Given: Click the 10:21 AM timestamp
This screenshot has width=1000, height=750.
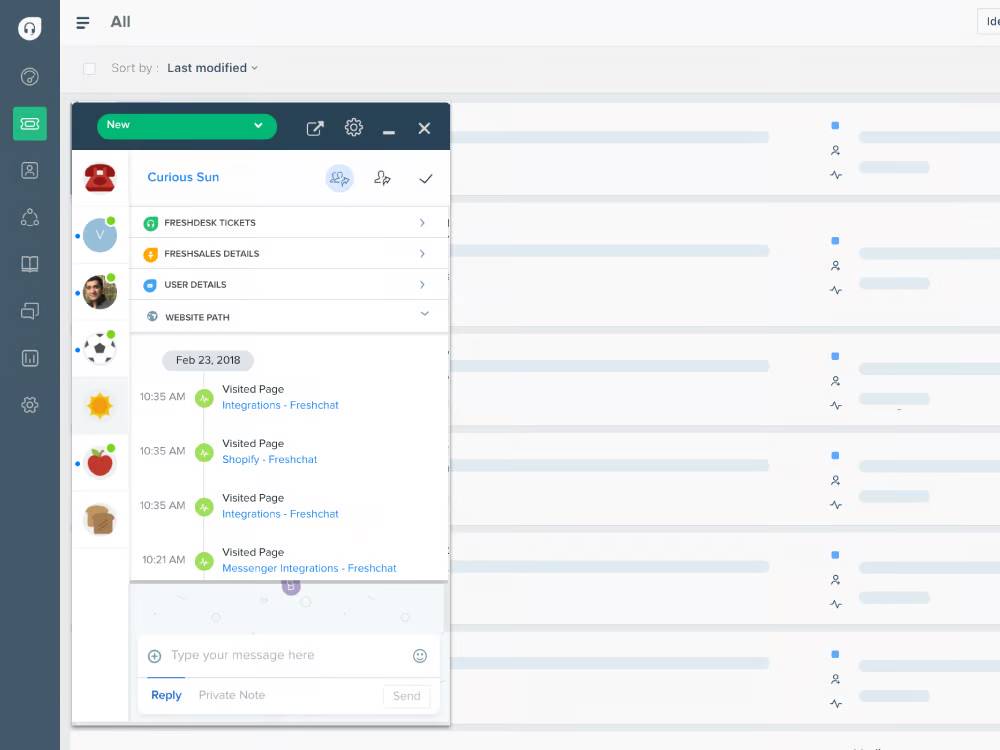Looking at the screenshot, I should pos(163,560).
